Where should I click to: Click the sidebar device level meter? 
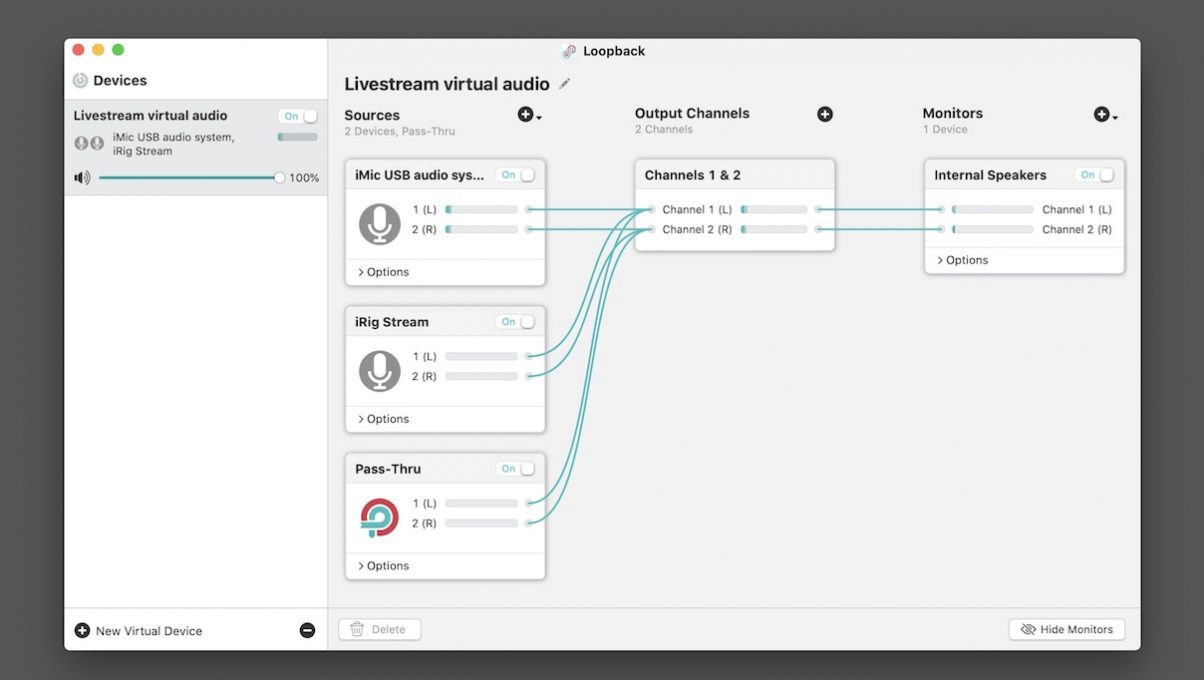coord(297,137)
